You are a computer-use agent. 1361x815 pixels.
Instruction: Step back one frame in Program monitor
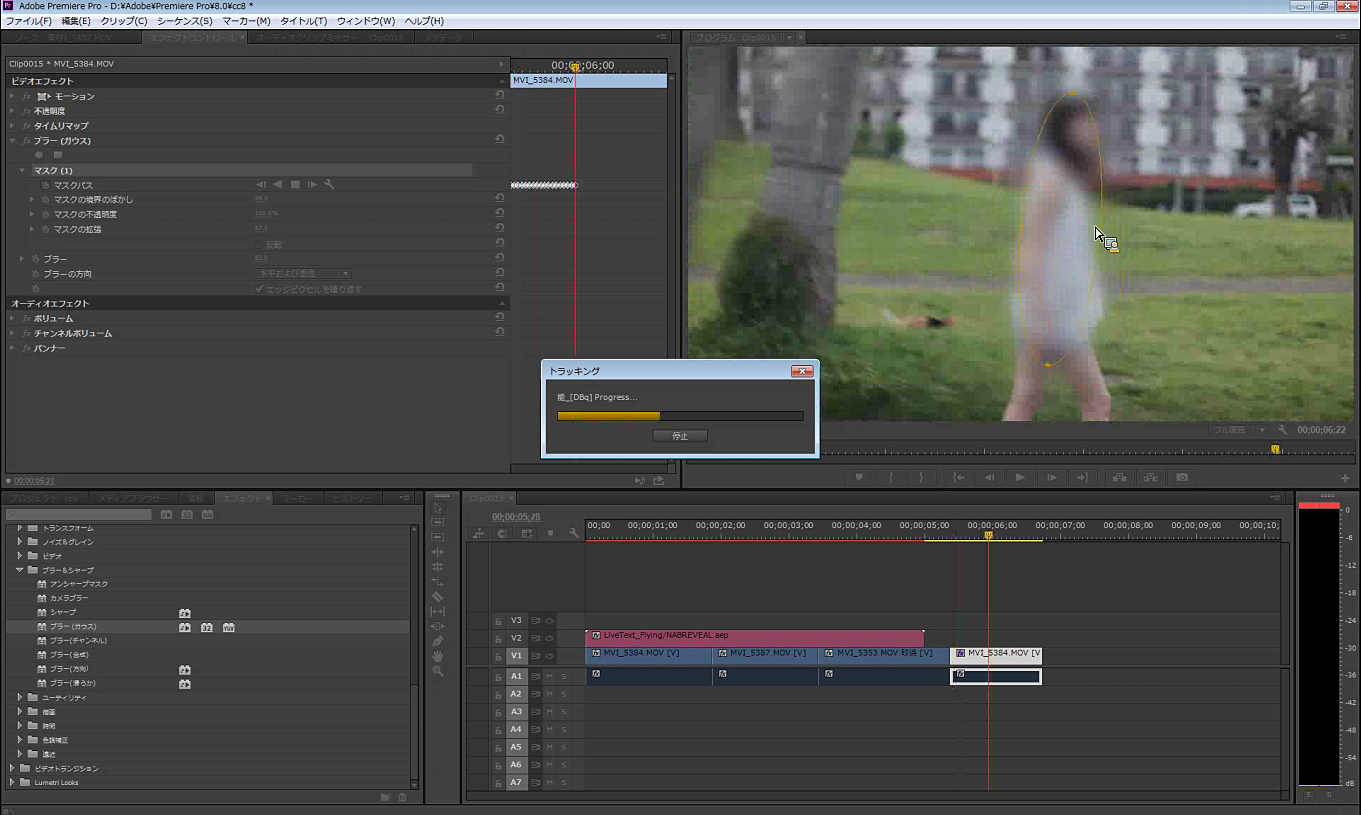pos(988,478)
